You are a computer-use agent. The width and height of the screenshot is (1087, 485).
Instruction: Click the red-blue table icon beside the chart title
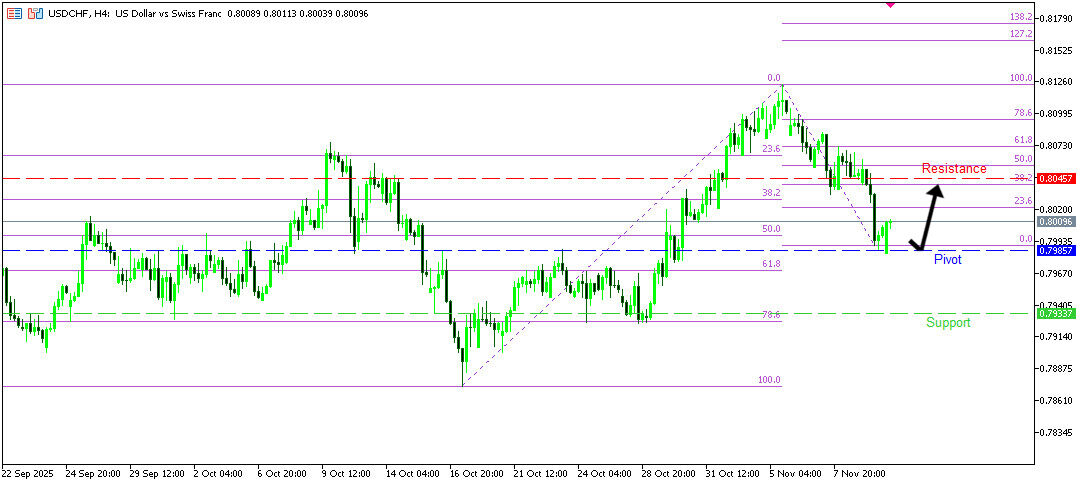[x=14, y=14]
